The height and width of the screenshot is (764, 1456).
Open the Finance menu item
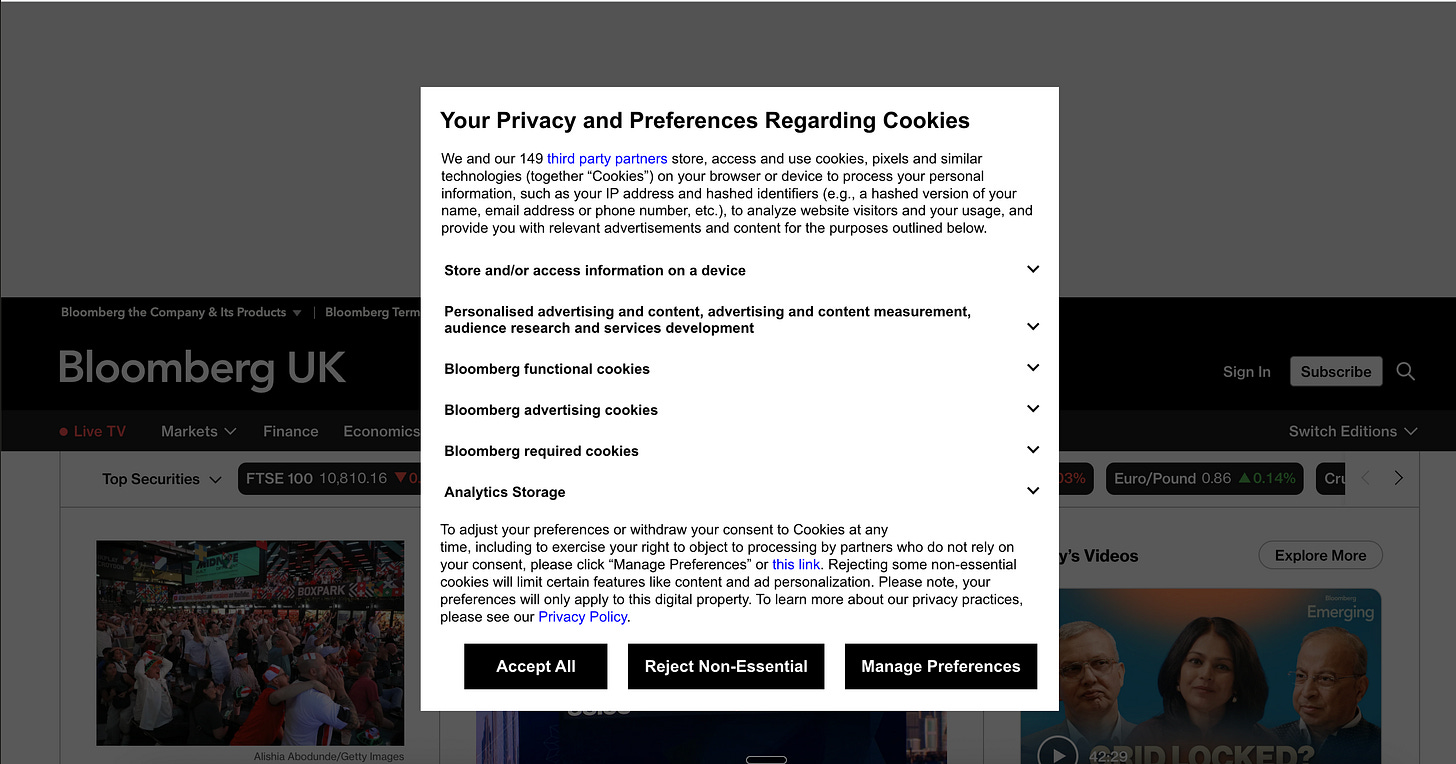[290, 431]
